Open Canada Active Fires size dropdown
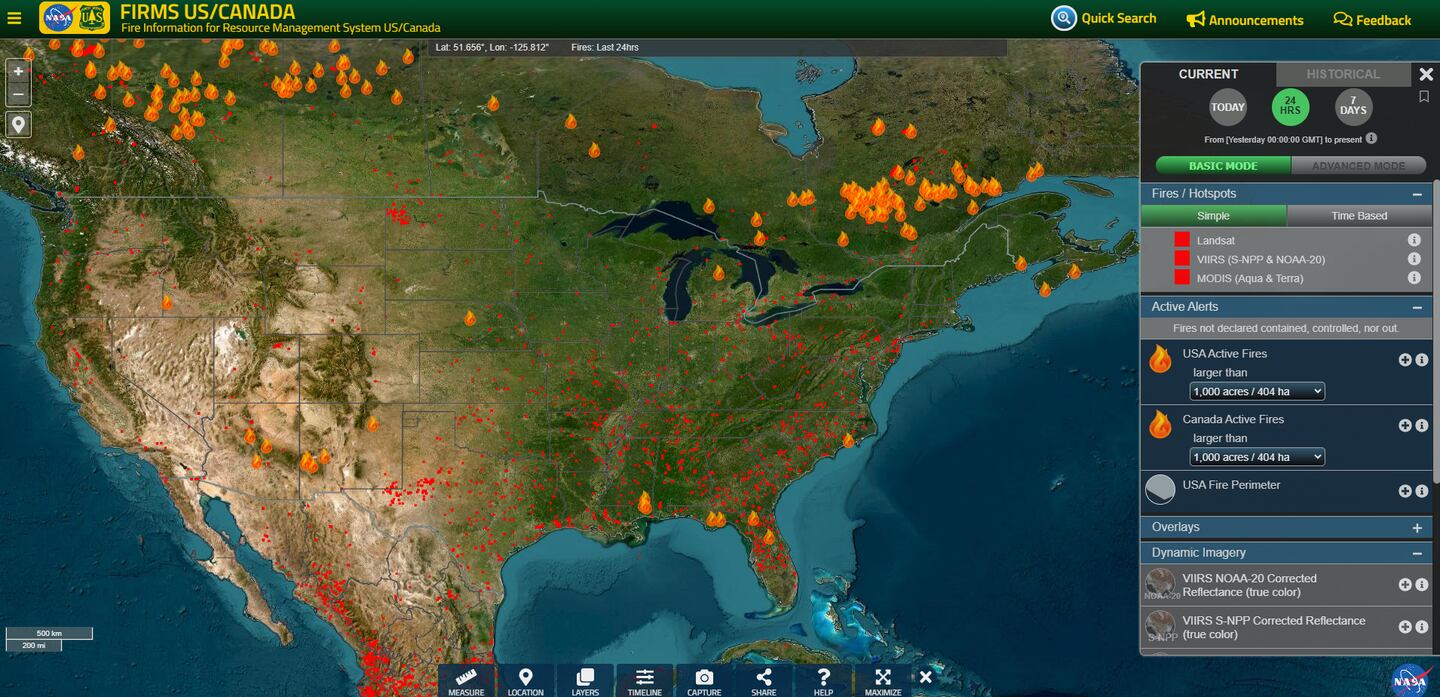Viewport: 1440px width, 697px height. tap(1257, 457)
